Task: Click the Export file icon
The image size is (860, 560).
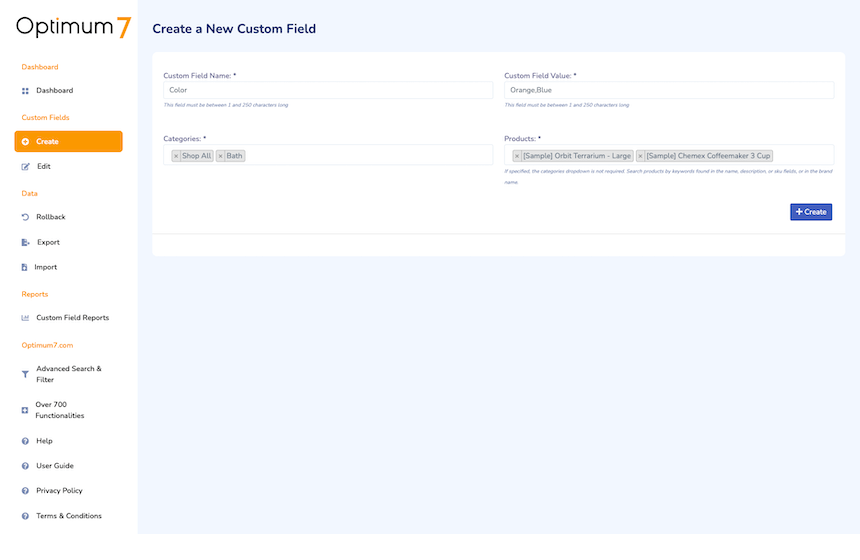Action: [25, 242]
